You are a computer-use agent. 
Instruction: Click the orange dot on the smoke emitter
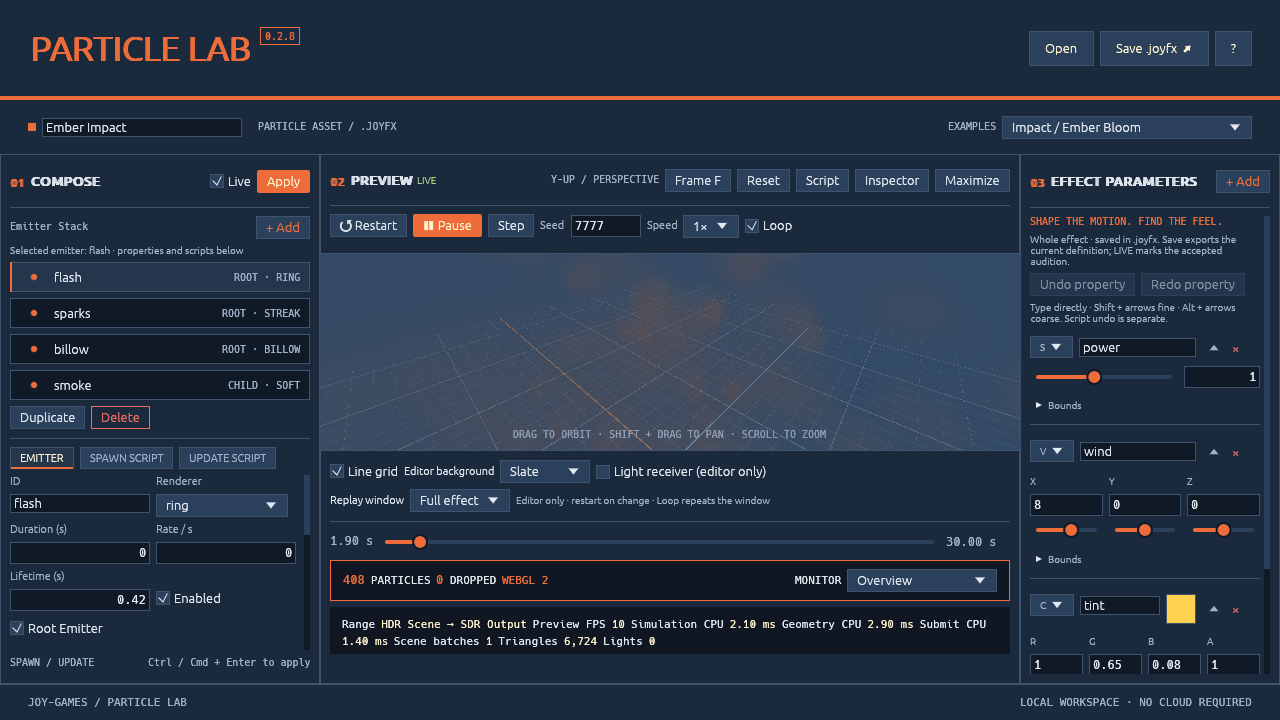pos(34,385)
